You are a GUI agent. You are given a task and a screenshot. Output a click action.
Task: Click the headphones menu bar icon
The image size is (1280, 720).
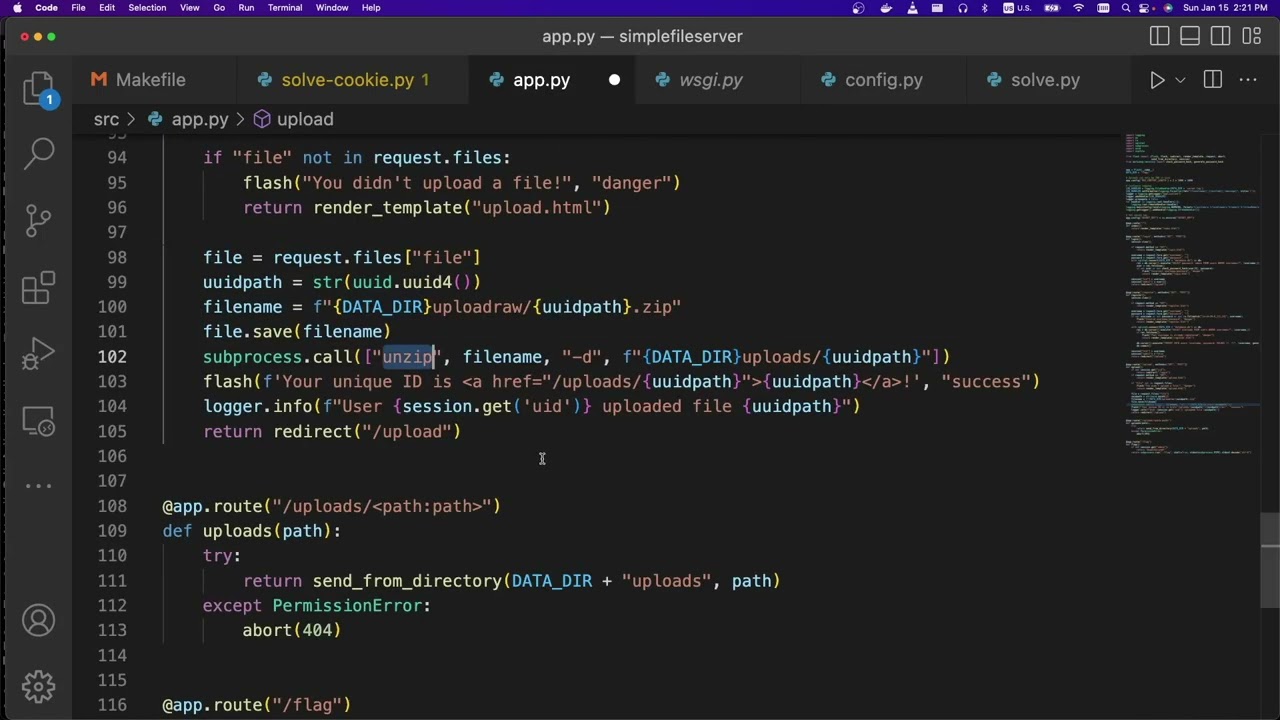962,8
